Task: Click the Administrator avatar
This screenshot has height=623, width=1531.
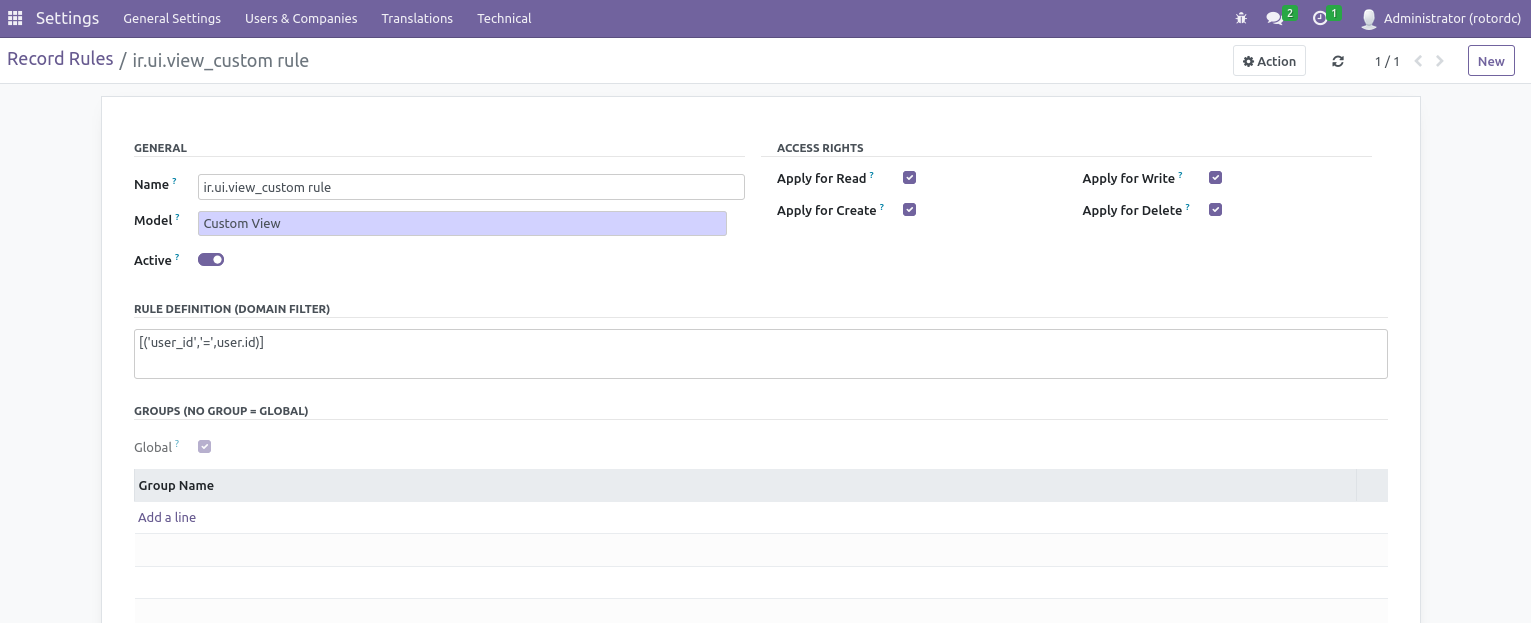Action: click(1368, 17)
